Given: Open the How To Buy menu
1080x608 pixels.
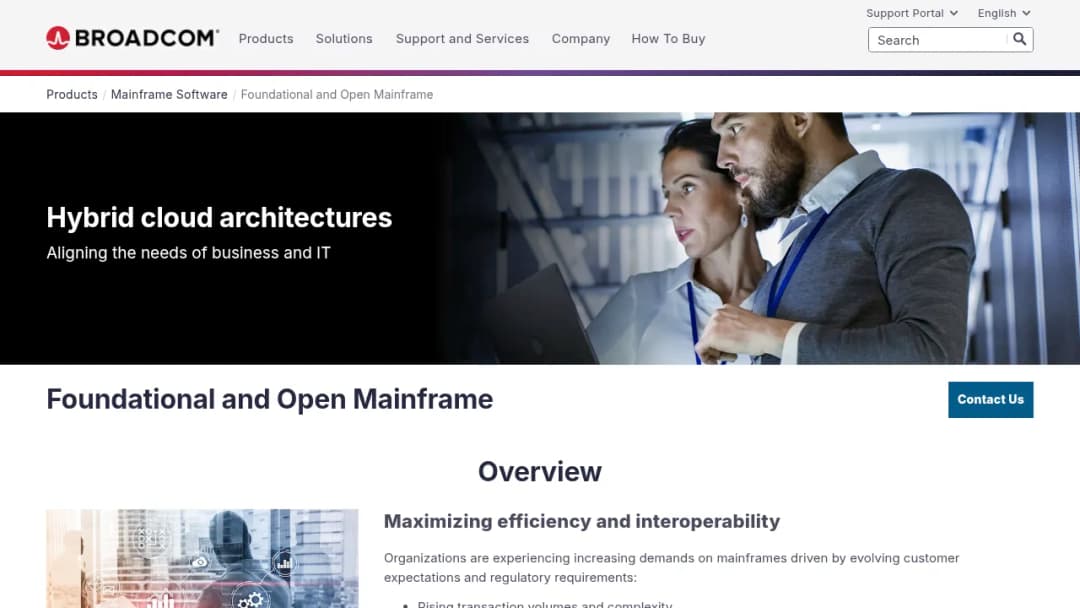Looking at the screenshot, I should (668, 39).
